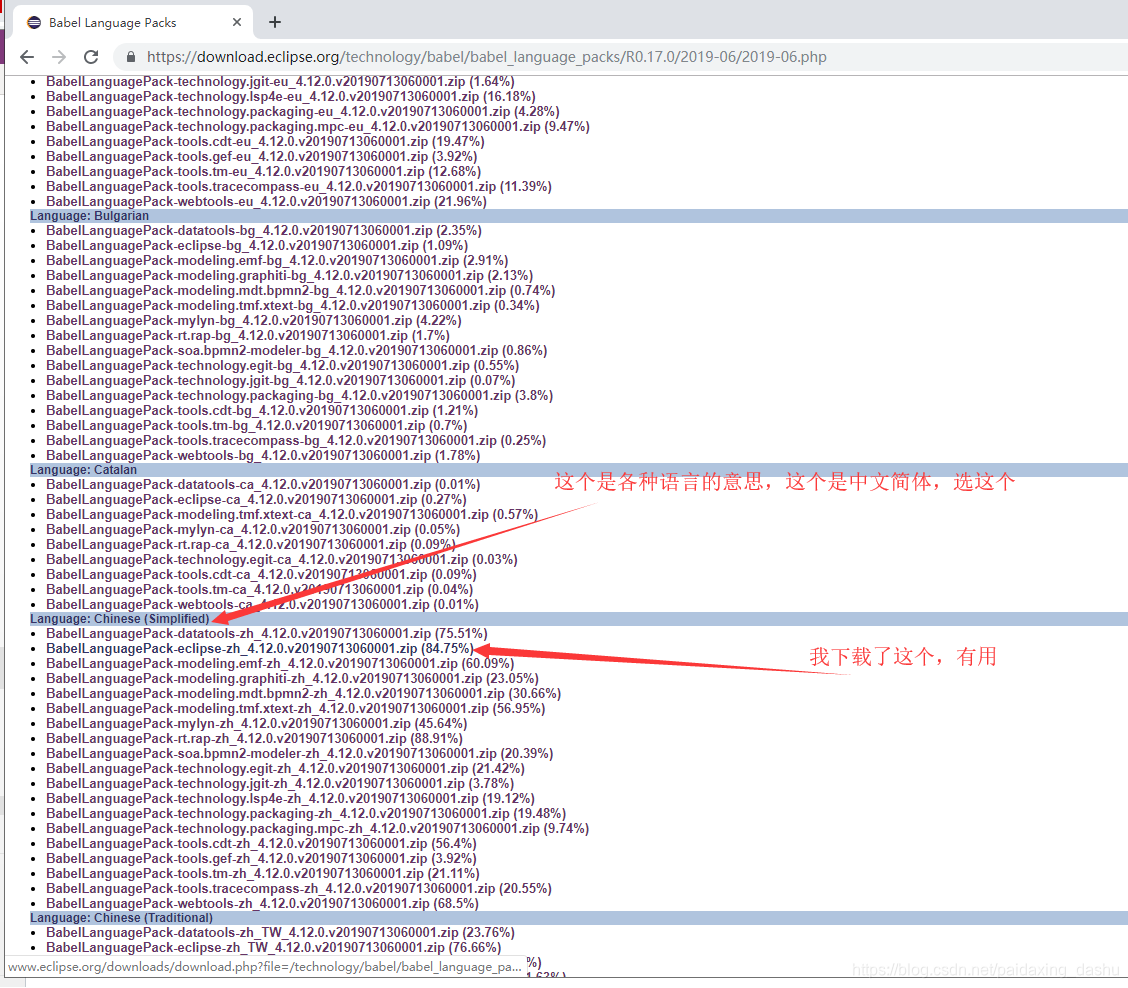The image size is (1128, 988).
Task: Open BabelLanguagePack-modeling.mdt.bpmn2-zh zip link
Action: (x=304, y=694)
